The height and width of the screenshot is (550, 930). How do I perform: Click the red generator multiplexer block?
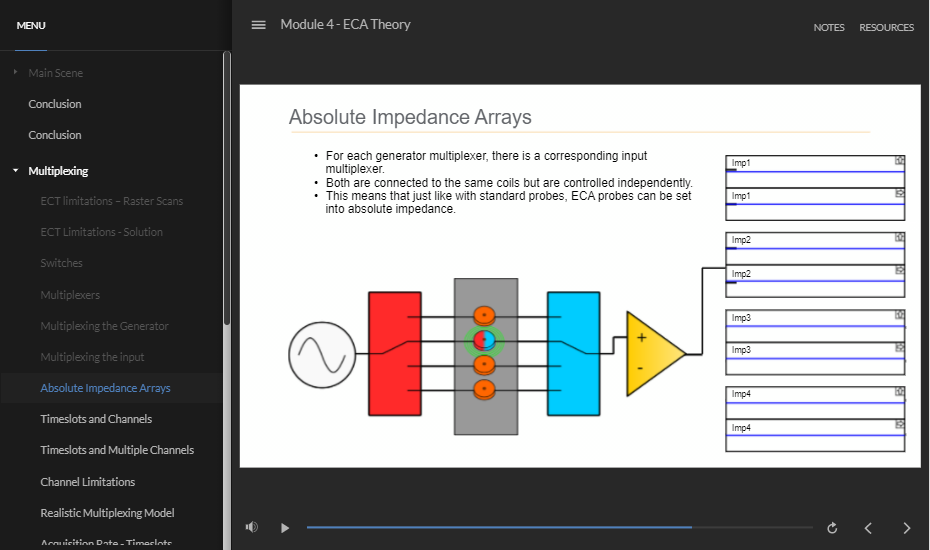(394, 353)
